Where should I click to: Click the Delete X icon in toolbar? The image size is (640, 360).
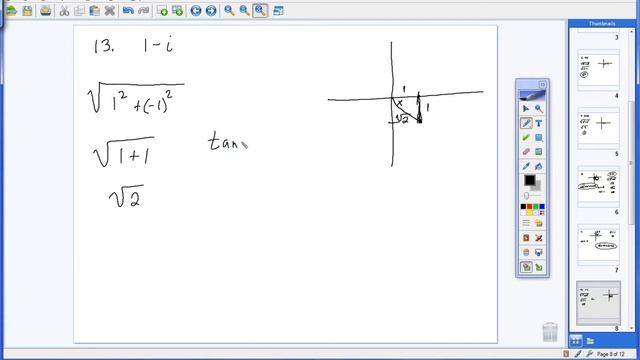[x=109, y=11]
